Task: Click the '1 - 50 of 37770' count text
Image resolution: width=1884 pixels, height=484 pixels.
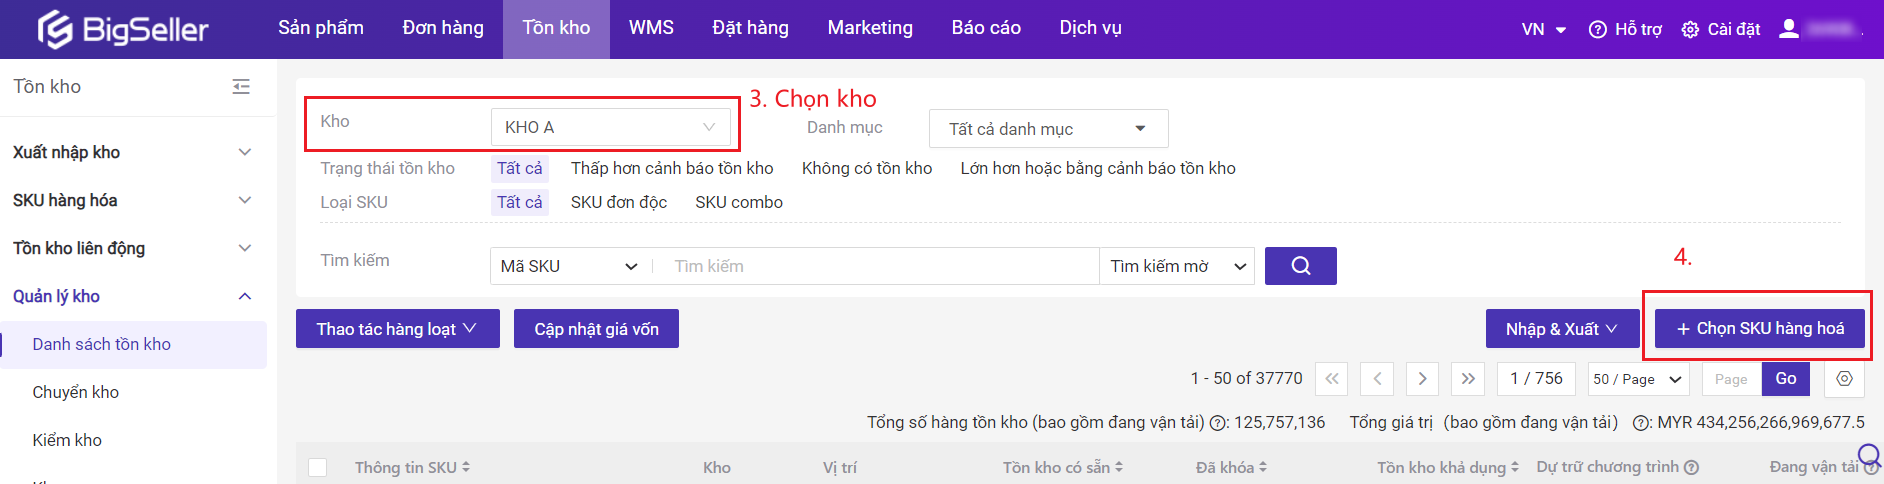Action: 1247,379
